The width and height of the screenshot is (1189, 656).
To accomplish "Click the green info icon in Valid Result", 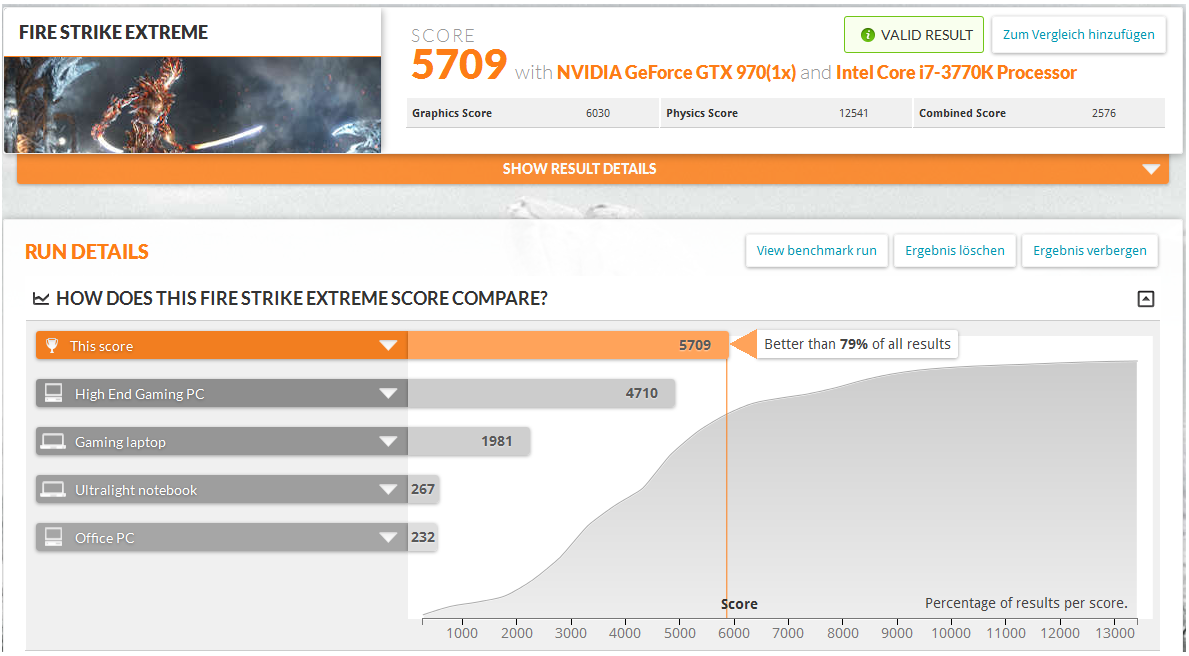I will click(x=867, y=35).
